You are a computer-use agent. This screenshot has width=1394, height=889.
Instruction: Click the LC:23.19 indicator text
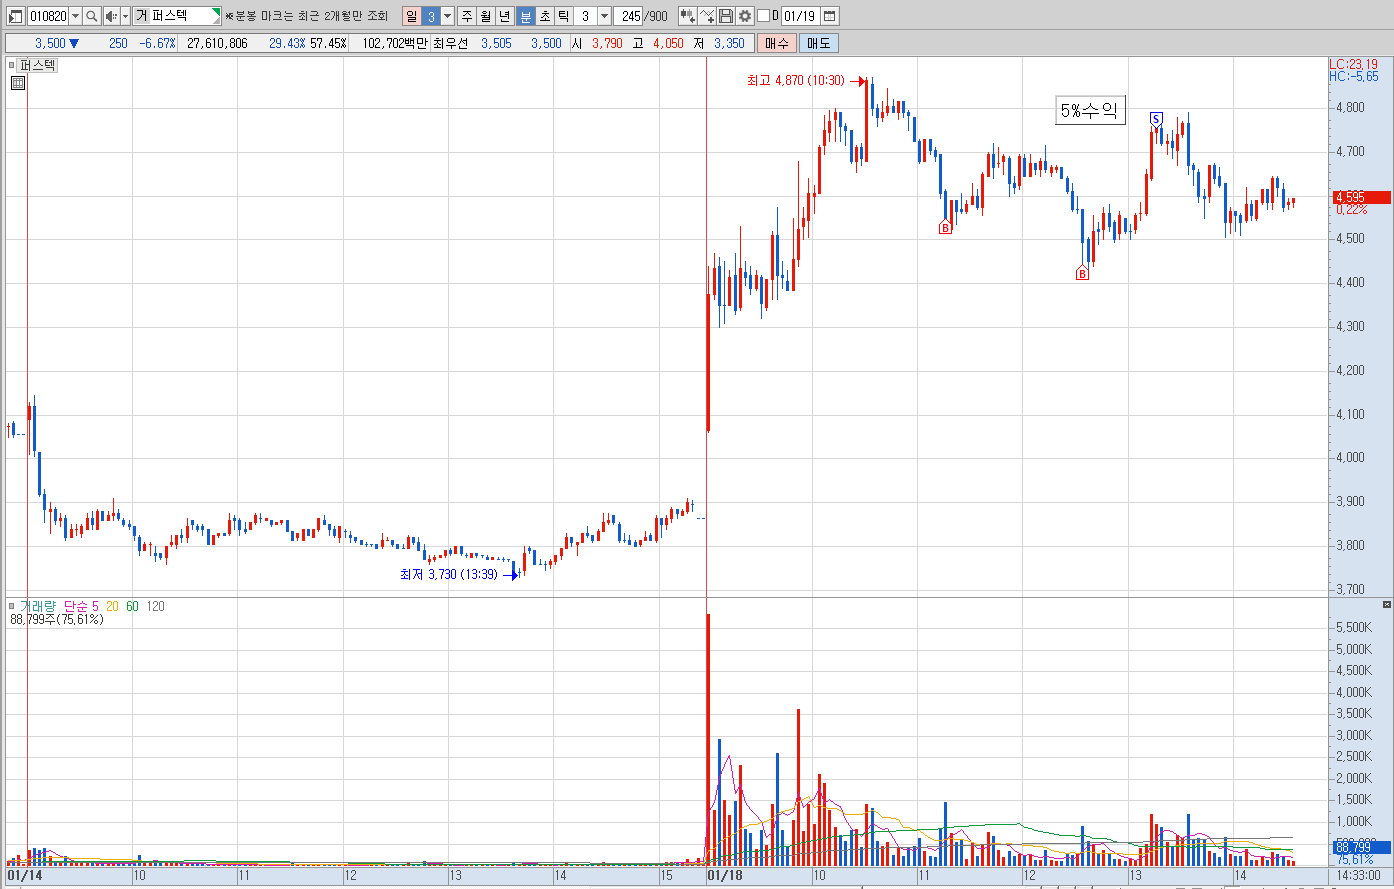click(x=1353, y=64)
